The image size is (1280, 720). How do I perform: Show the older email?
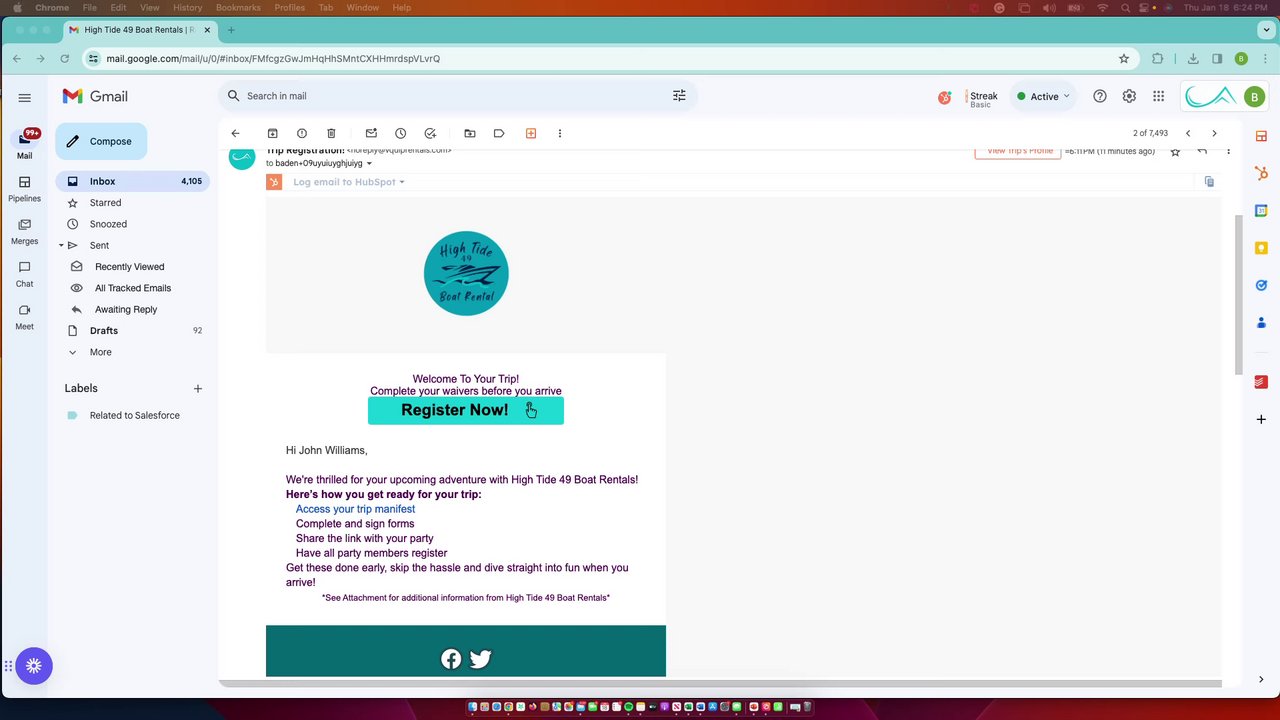pyautogui.click(x=1214, y=133)
